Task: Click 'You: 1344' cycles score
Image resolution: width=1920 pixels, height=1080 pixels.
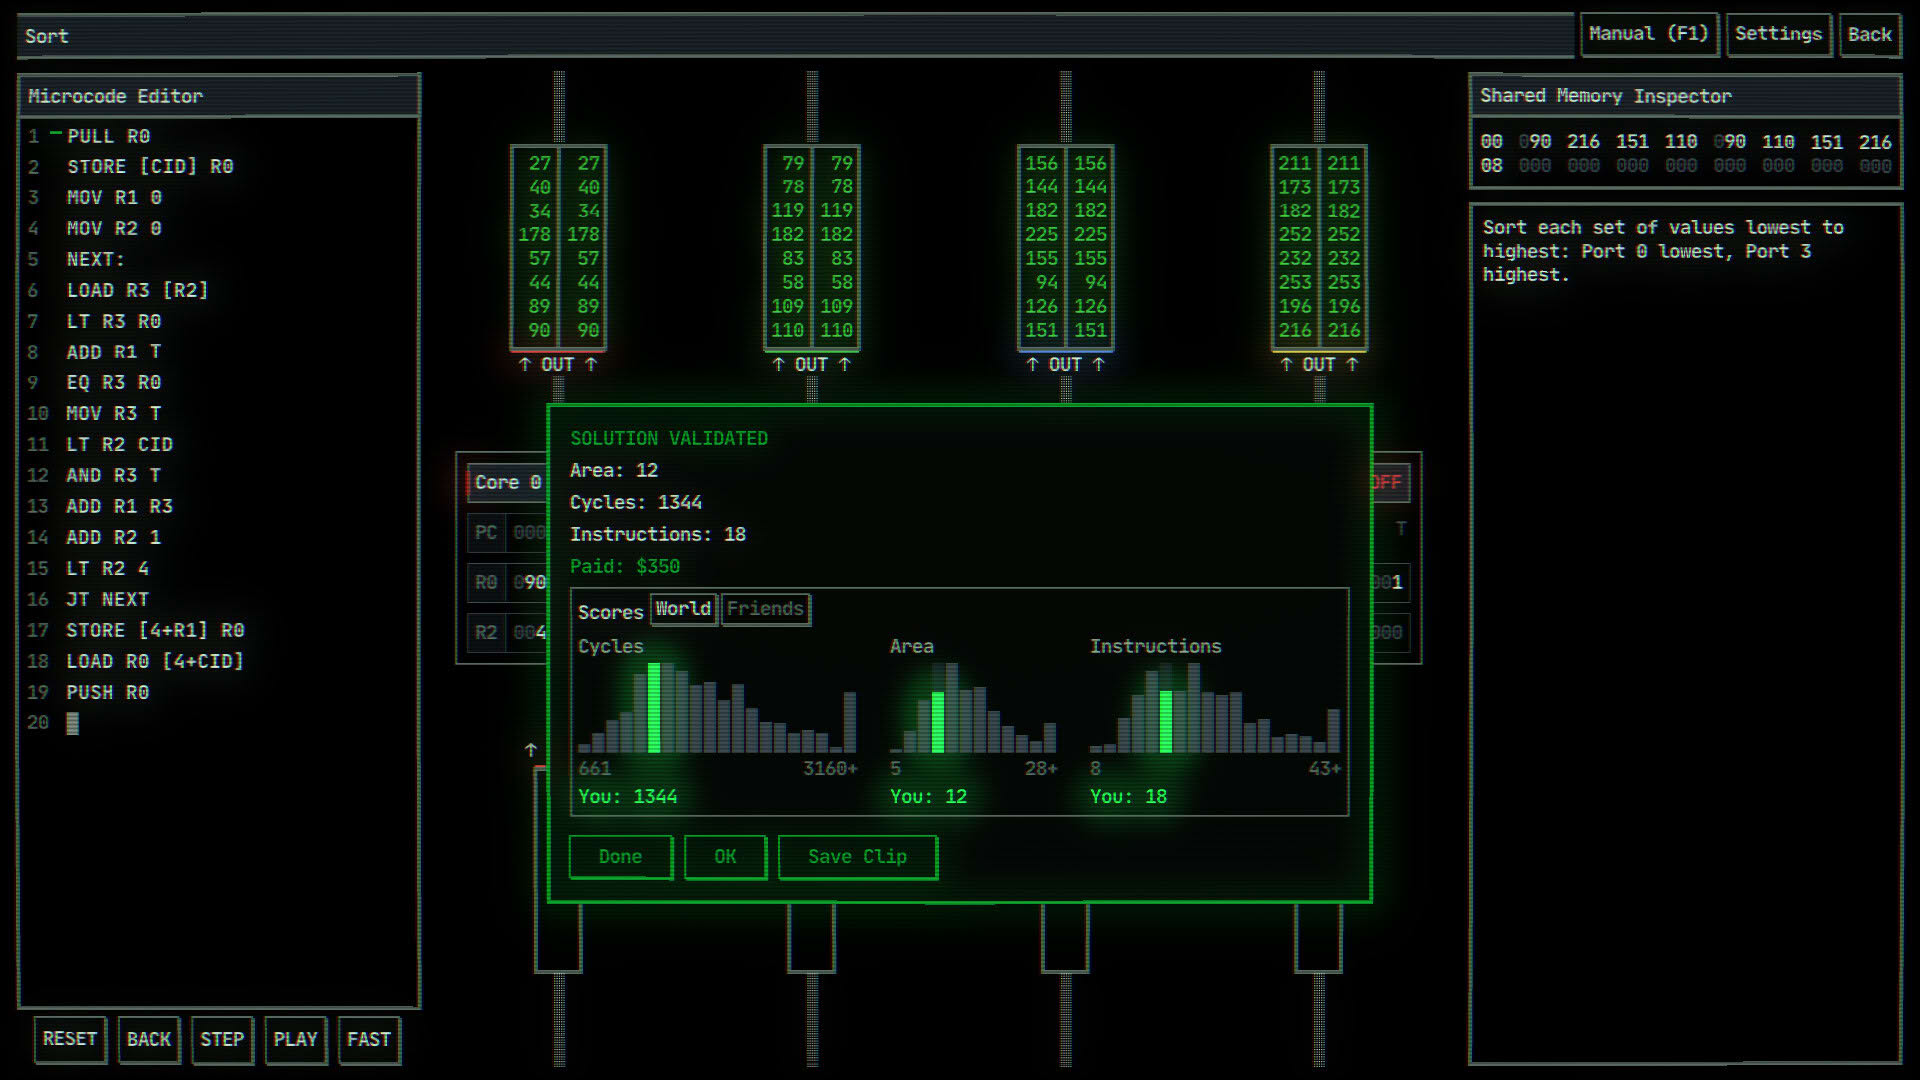Action: pyautogui.click(x=628, y=797)
